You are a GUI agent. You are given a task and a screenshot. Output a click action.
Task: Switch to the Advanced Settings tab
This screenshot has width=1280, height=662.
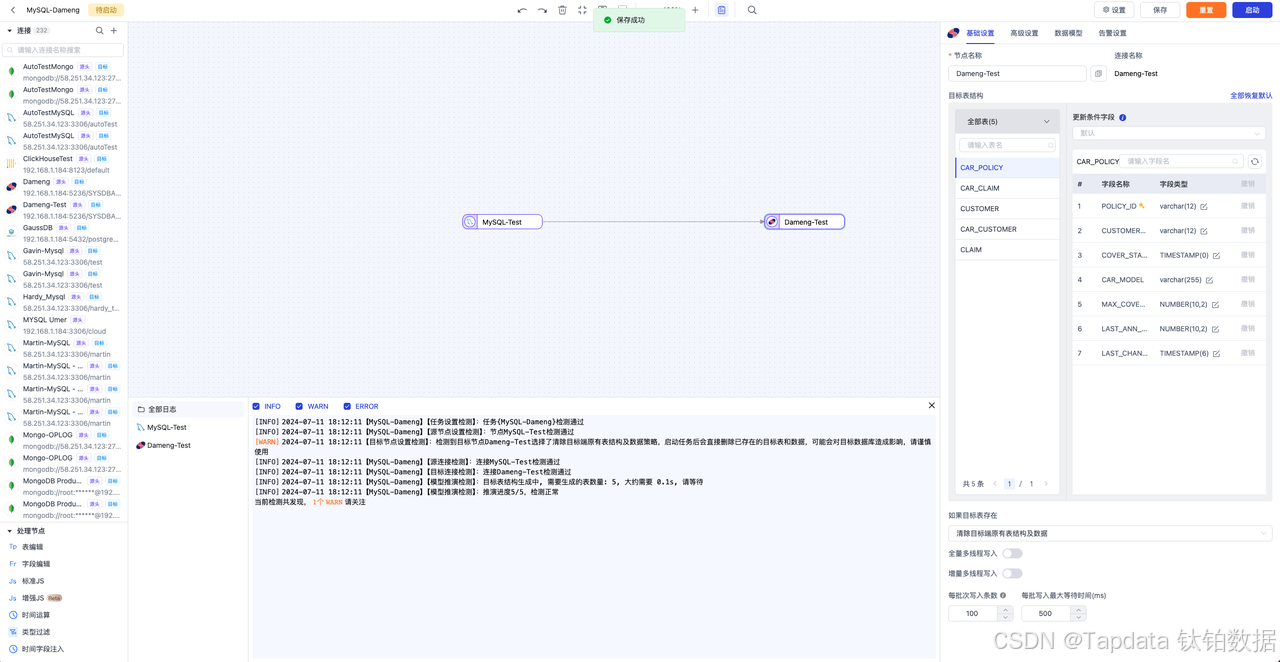1024,33
